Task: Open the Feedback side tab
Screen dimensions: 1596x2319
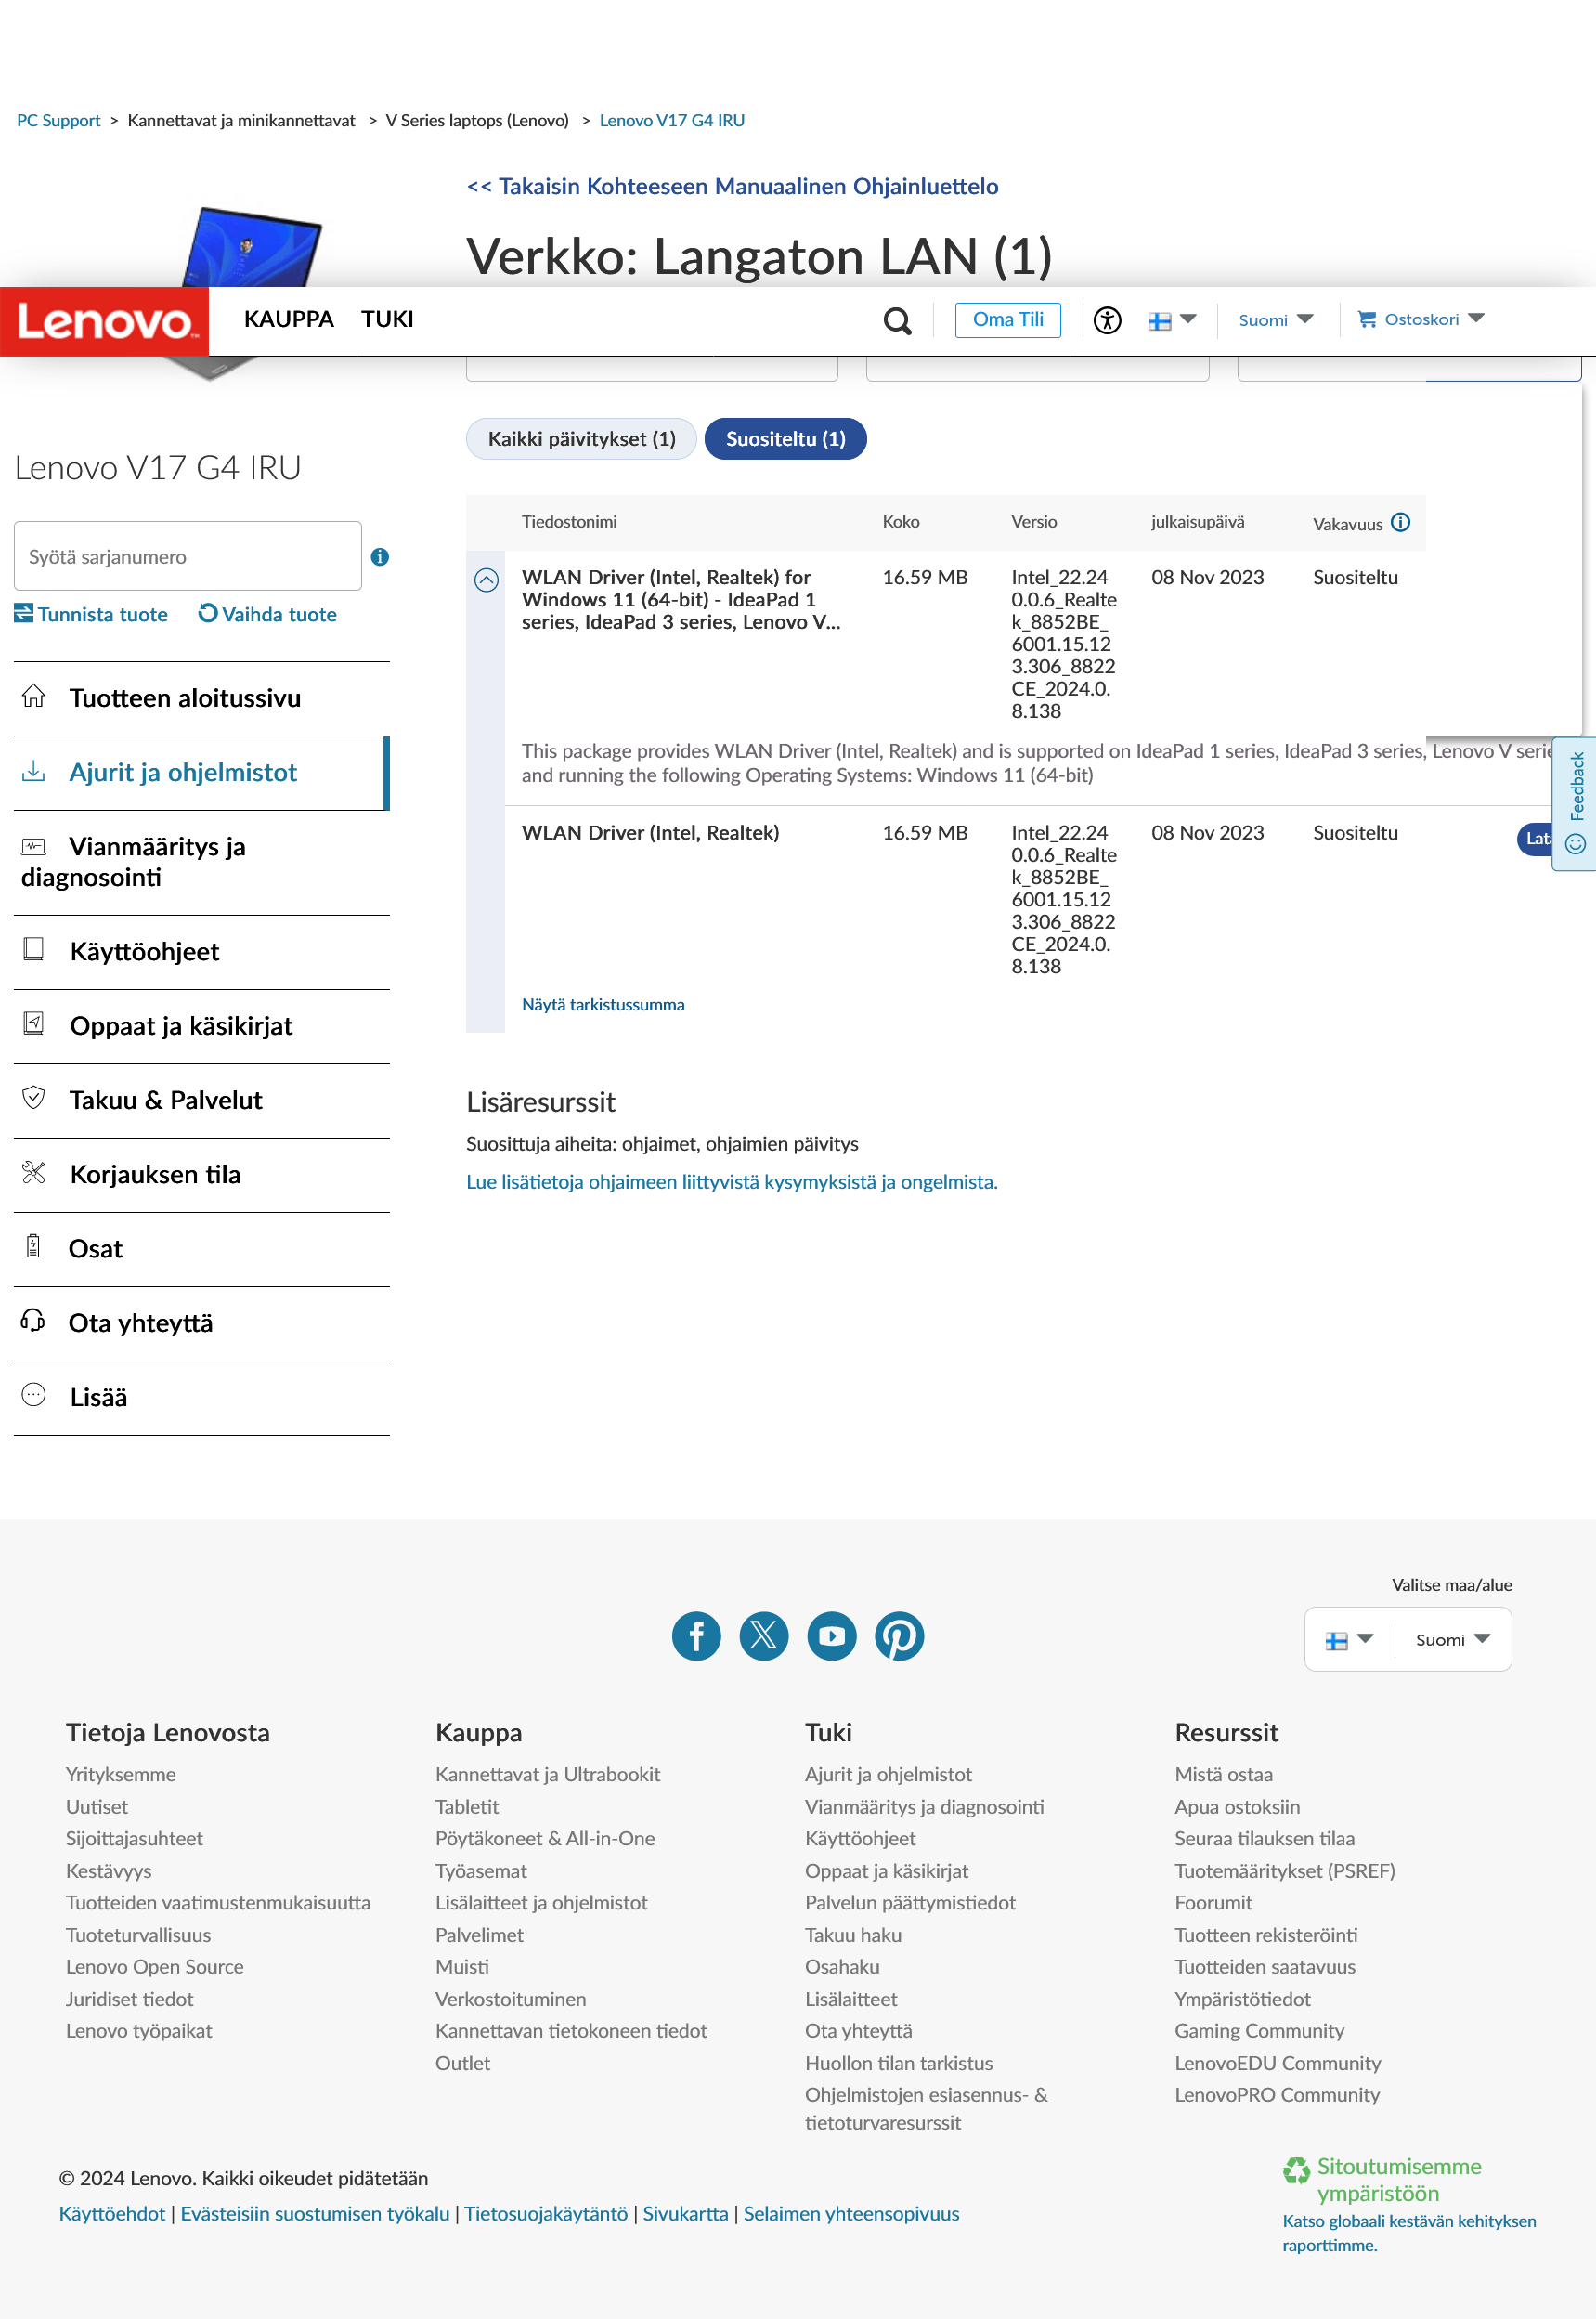Action: click(x=1575, y=804)
